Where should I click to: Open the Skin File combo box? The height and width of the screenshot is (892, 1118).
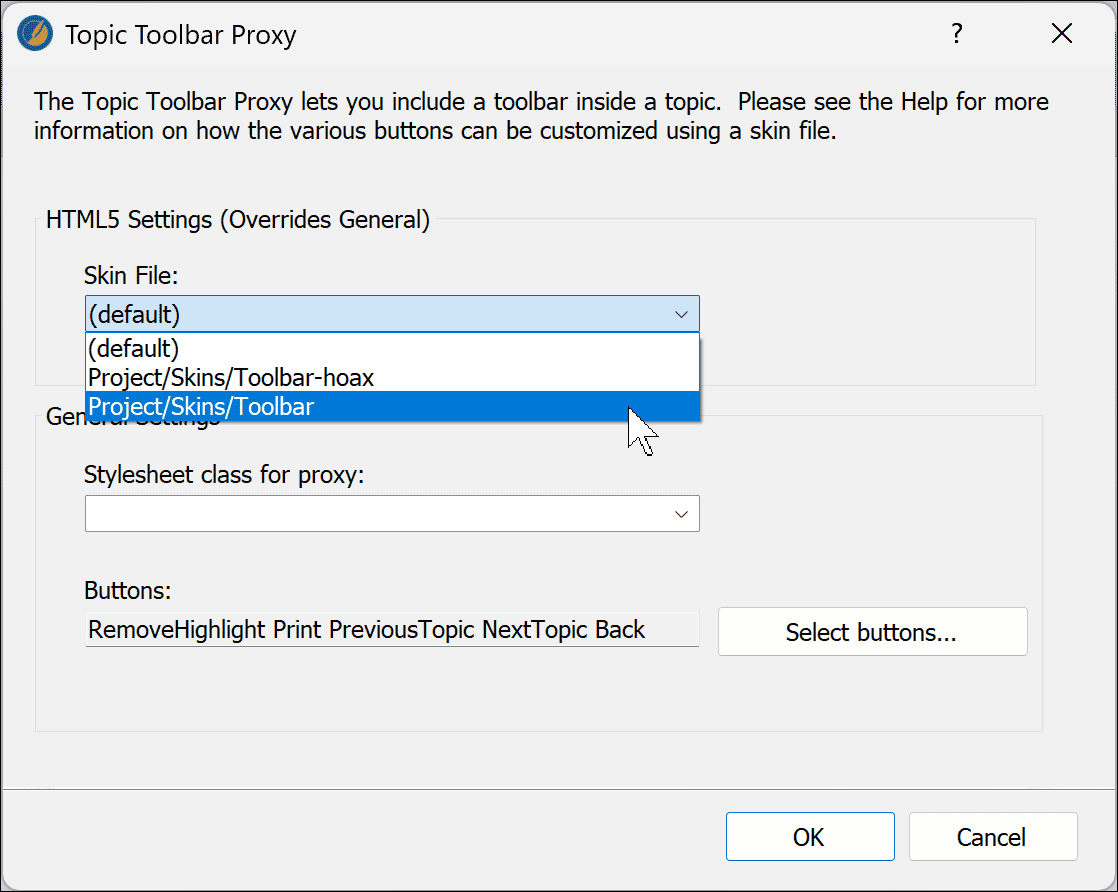point(390,313)
